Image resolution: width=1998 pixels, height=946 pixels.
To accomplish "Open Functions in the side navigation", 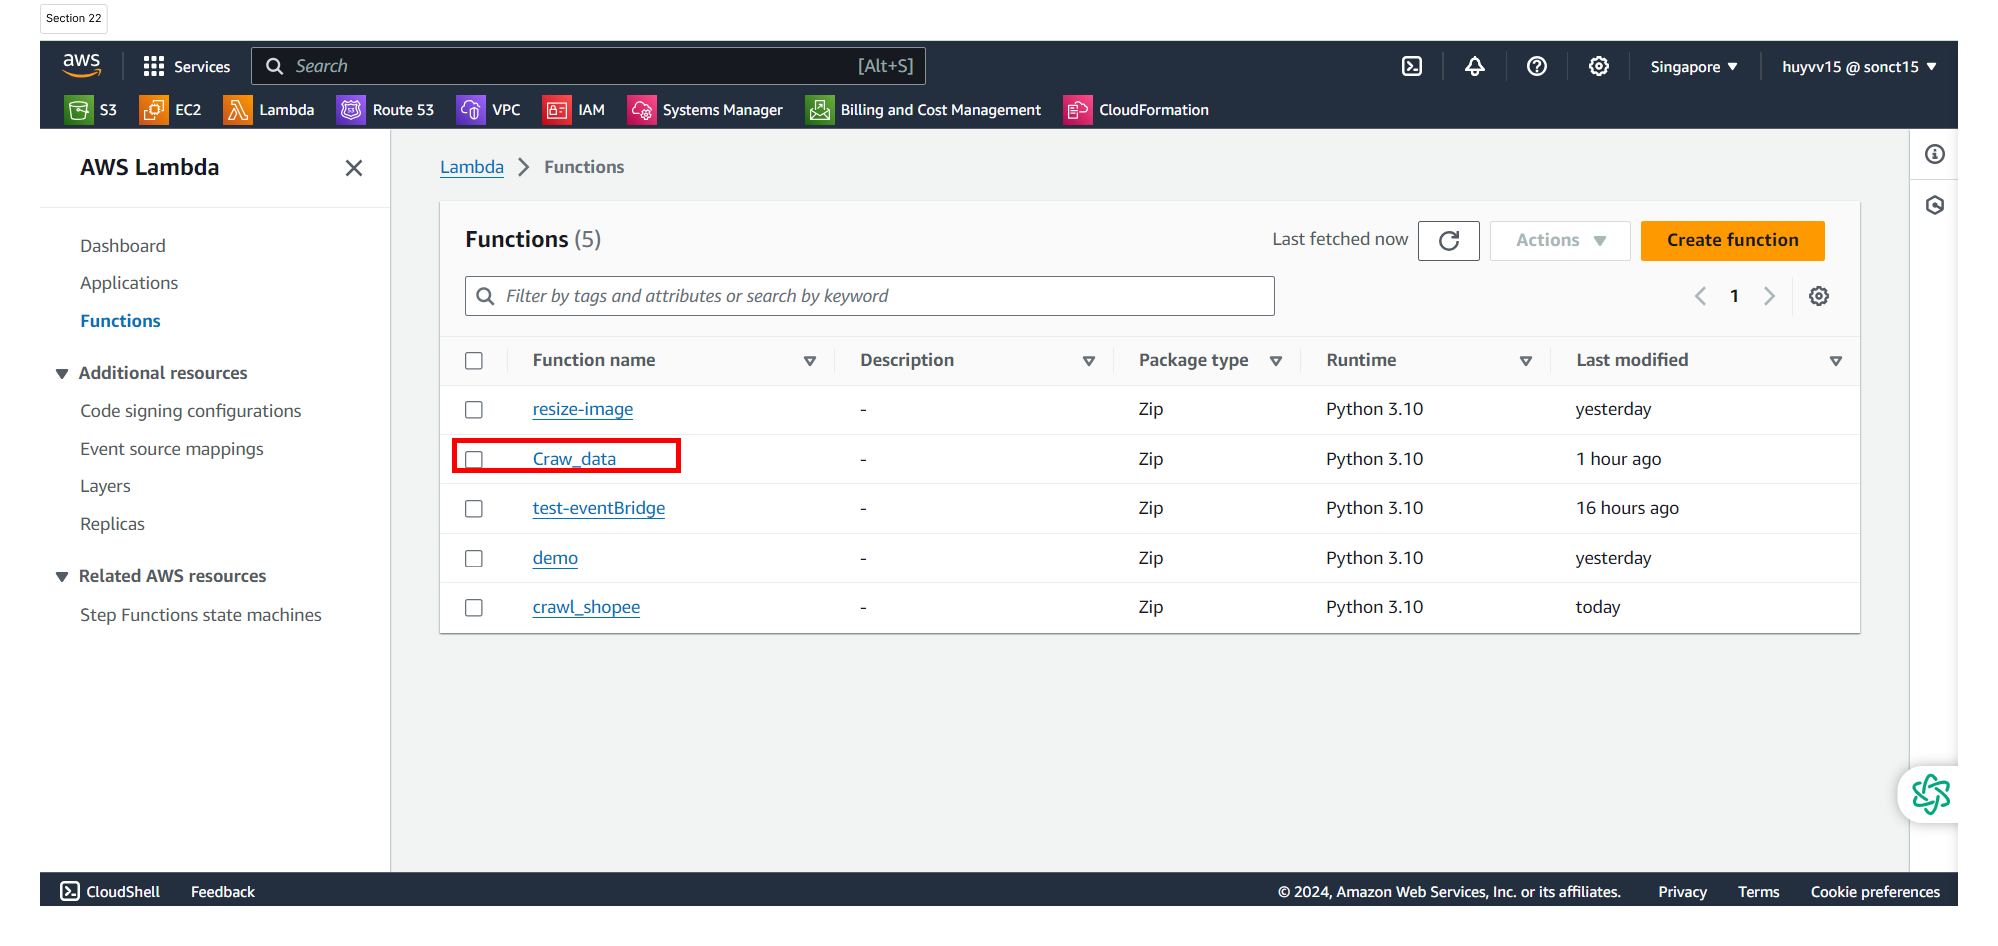I will click(x=120, y=321).
